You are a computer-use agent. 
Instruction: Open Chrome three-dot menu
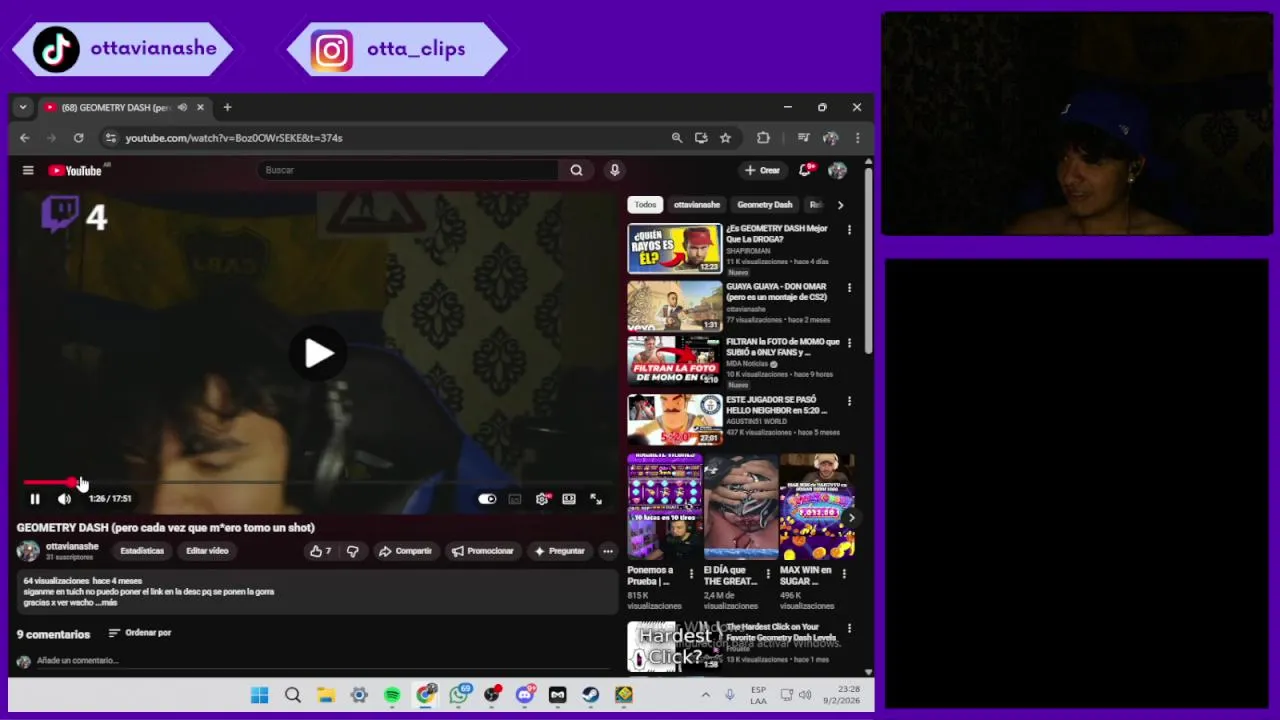pos(857,138)
